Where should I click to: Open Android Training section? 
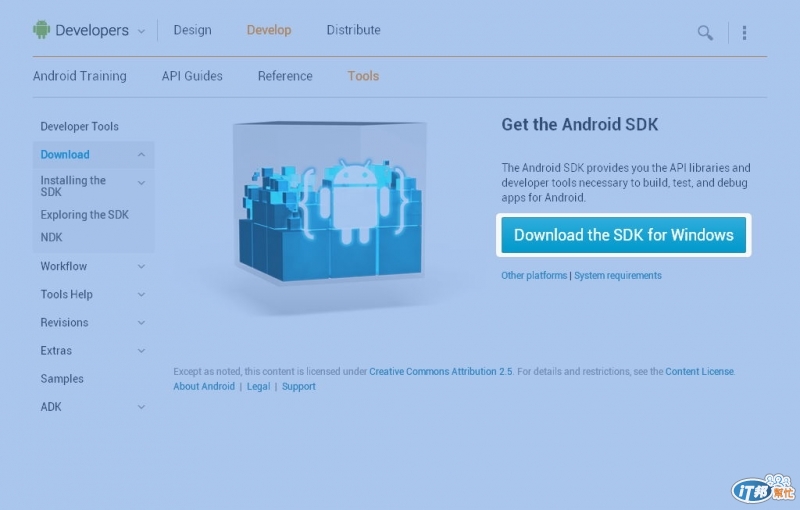click(x=80, y=76)
